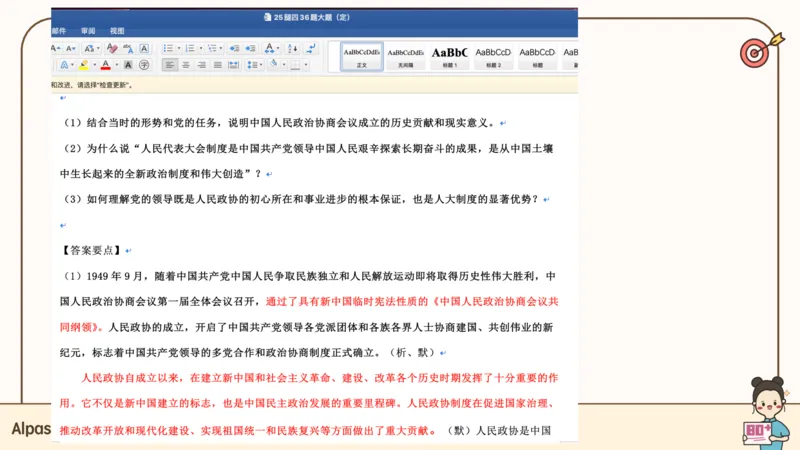The width and height of the screenshot is (800, 450).
Task: Increase the paragraph indent
Action: click(251, 48)
